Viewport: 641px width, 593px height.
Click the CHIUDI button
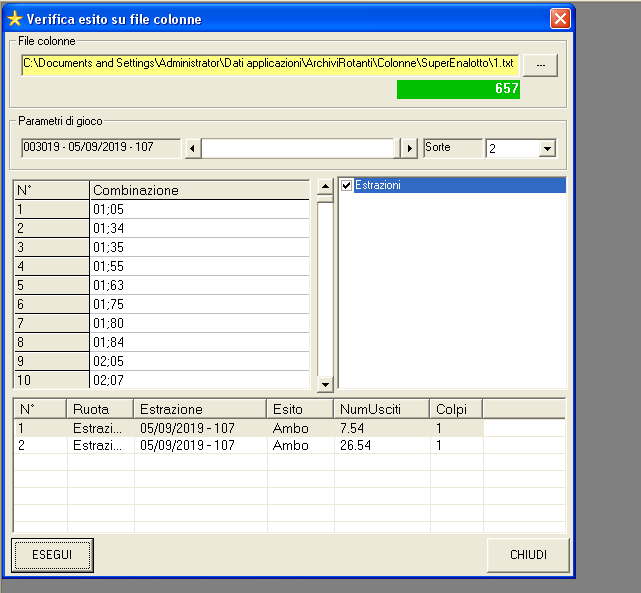[528, 555]
